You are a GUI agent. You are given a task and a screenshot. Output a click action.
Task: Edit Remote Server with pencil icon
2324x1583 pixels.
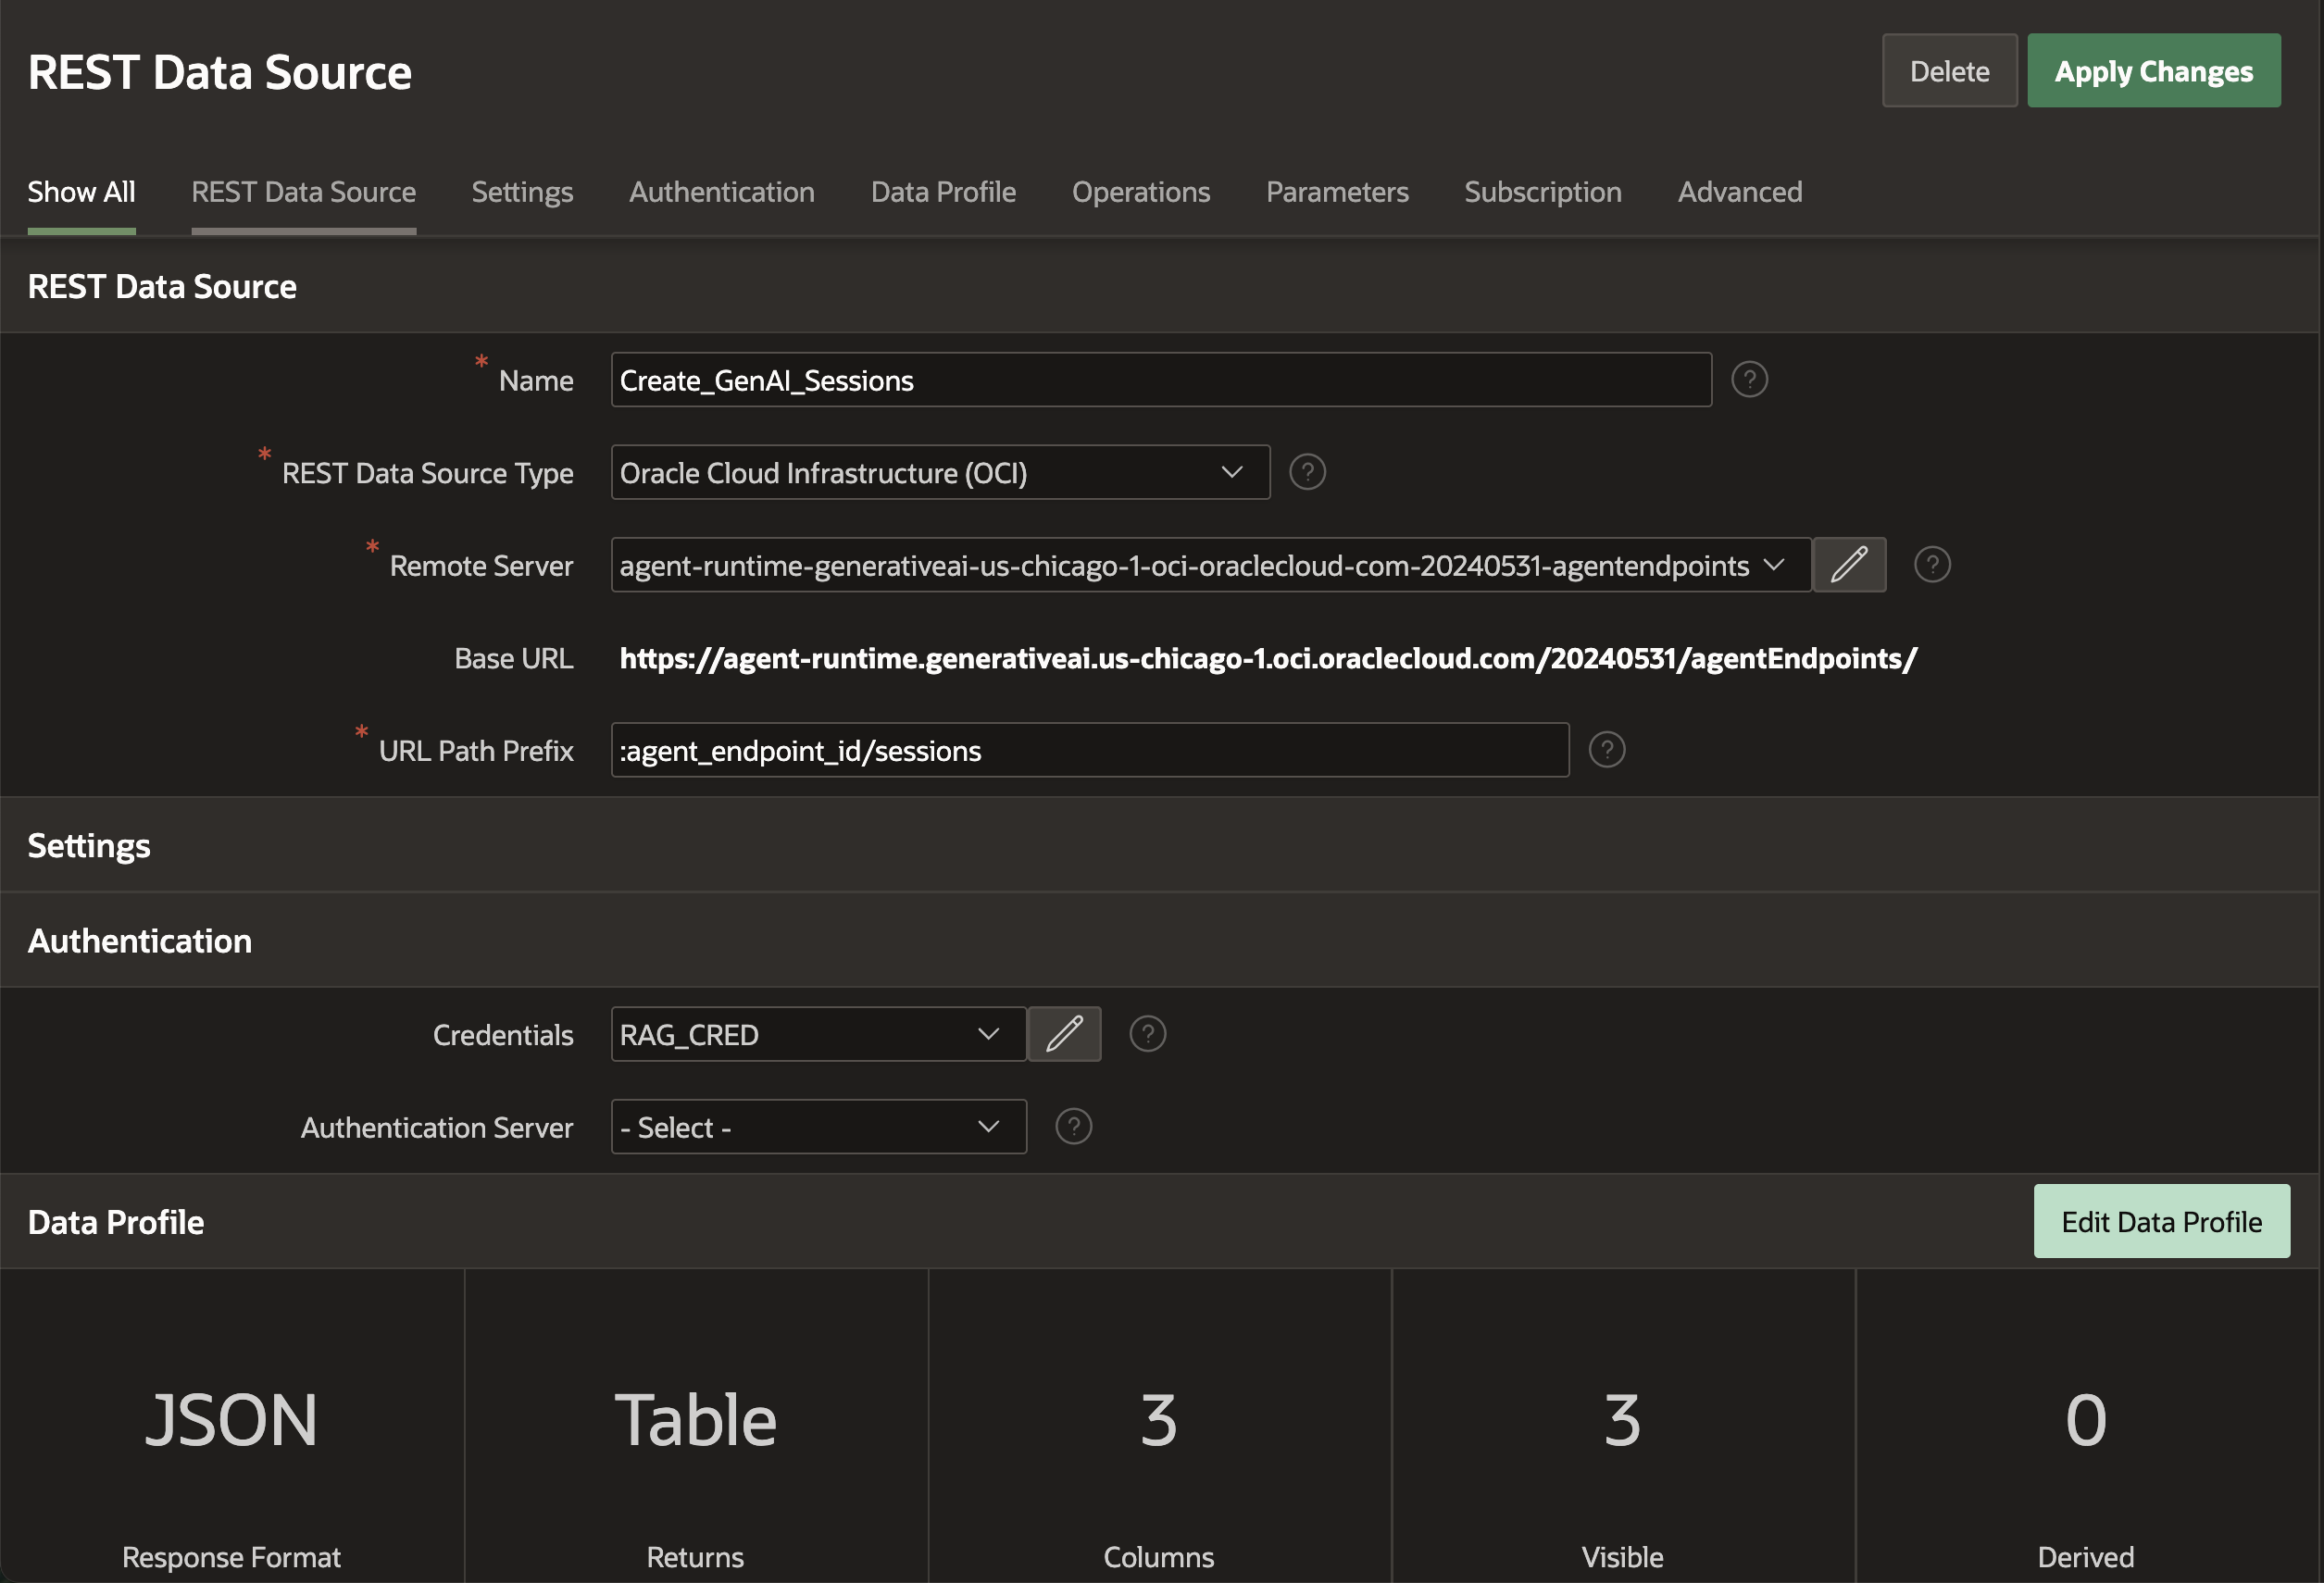(x=1849, y=565)
